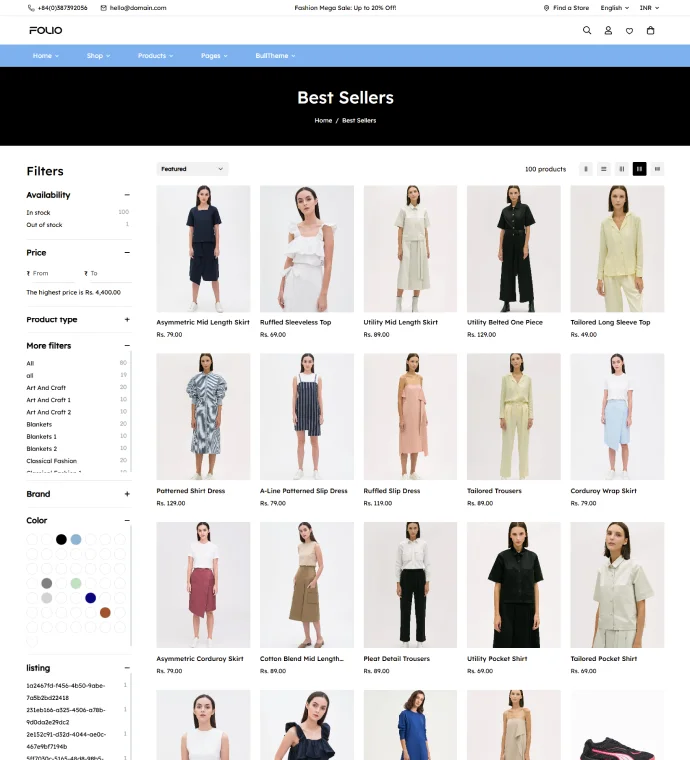This screenshot has height=760, width=690.
Task: Open Pleat Detail Trousers product title
Action: (x=396, y=658)
